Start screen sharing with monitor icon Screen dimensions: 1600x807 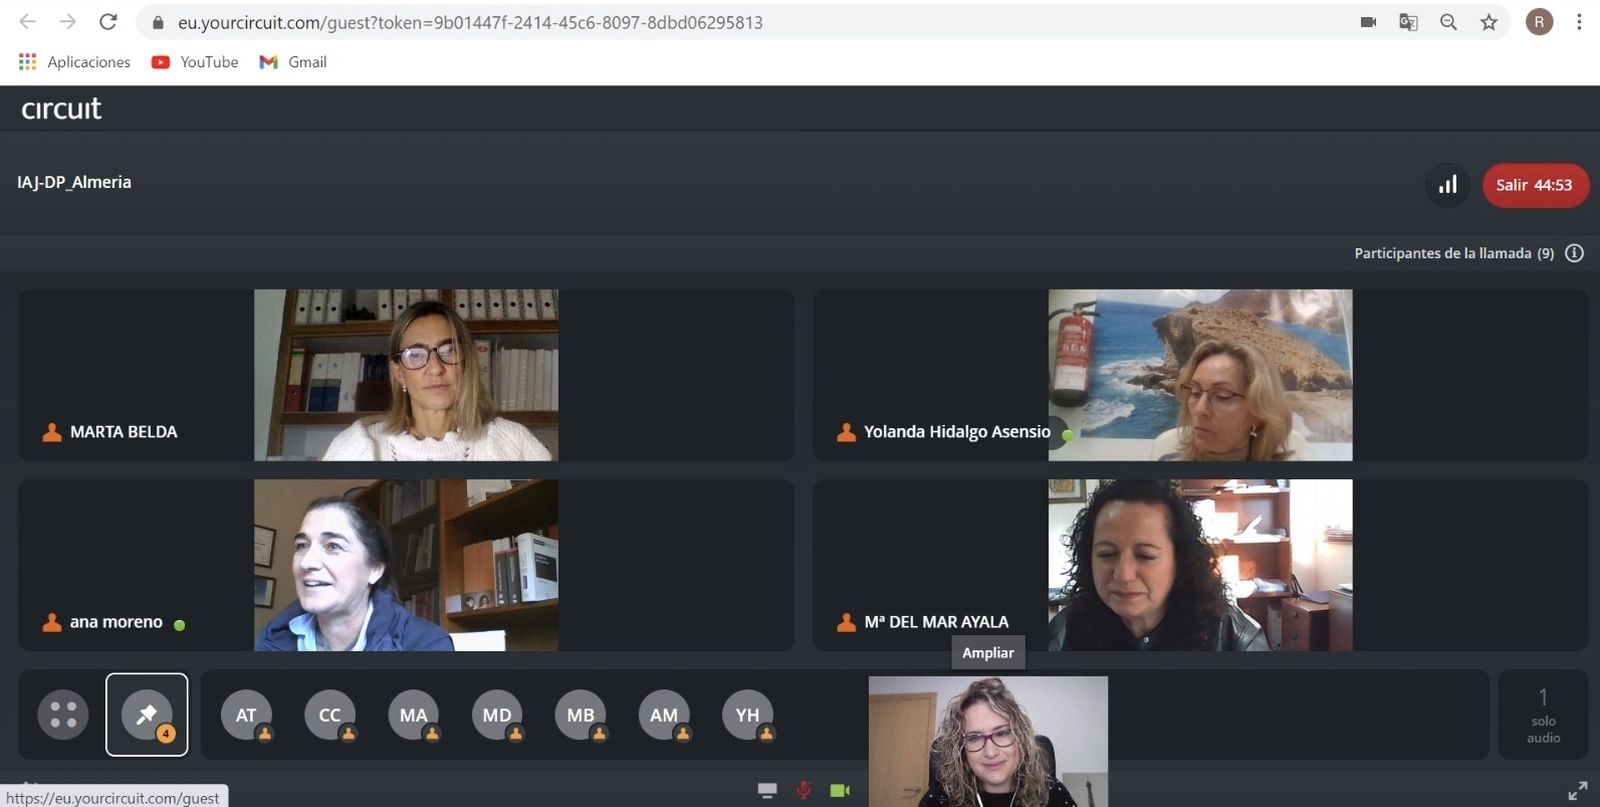767,791
